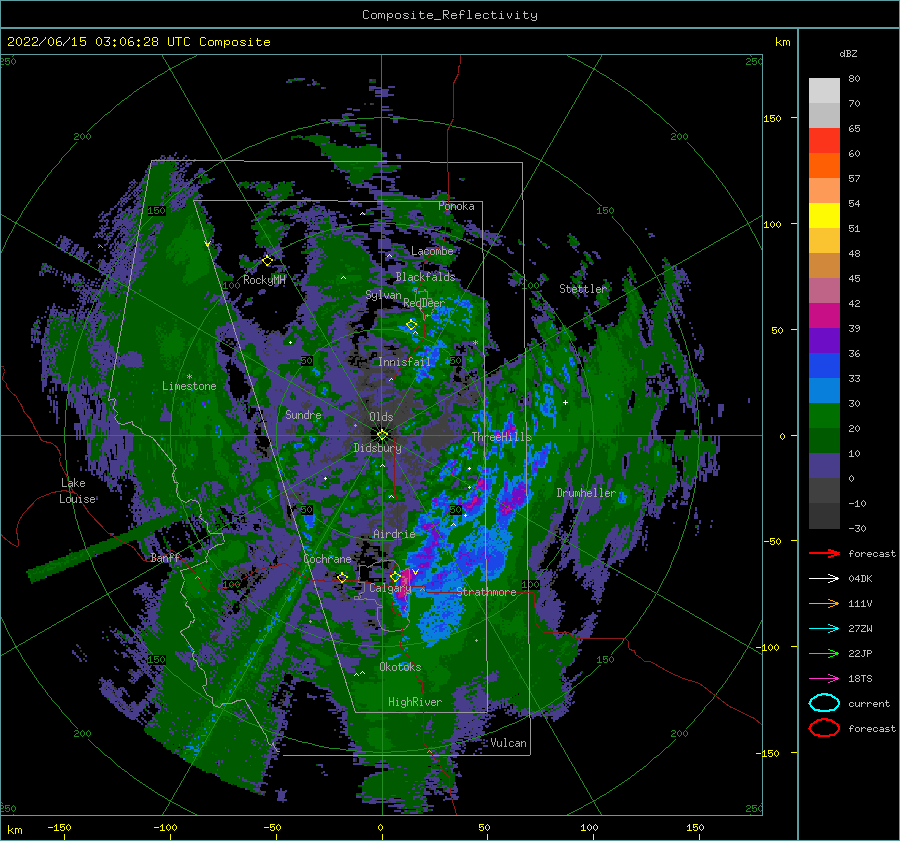Click the red forecast ellipse icon

coord(824,728)
